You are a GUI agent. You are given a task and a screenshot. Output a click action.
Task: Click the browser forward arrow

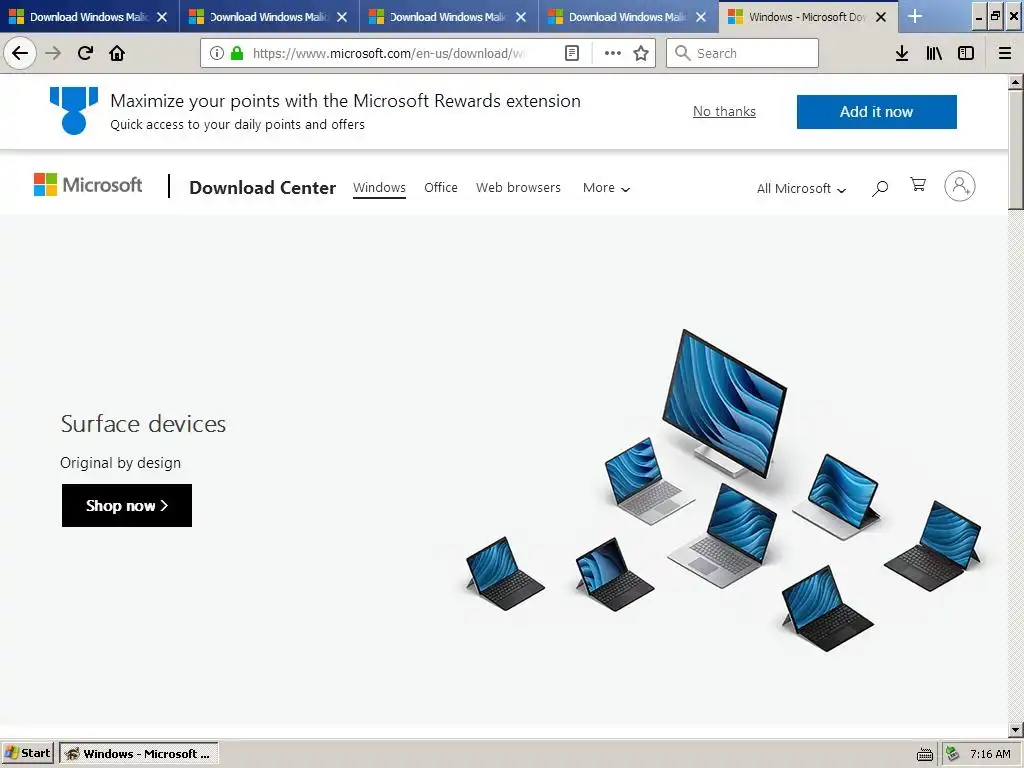click(54, 53)
